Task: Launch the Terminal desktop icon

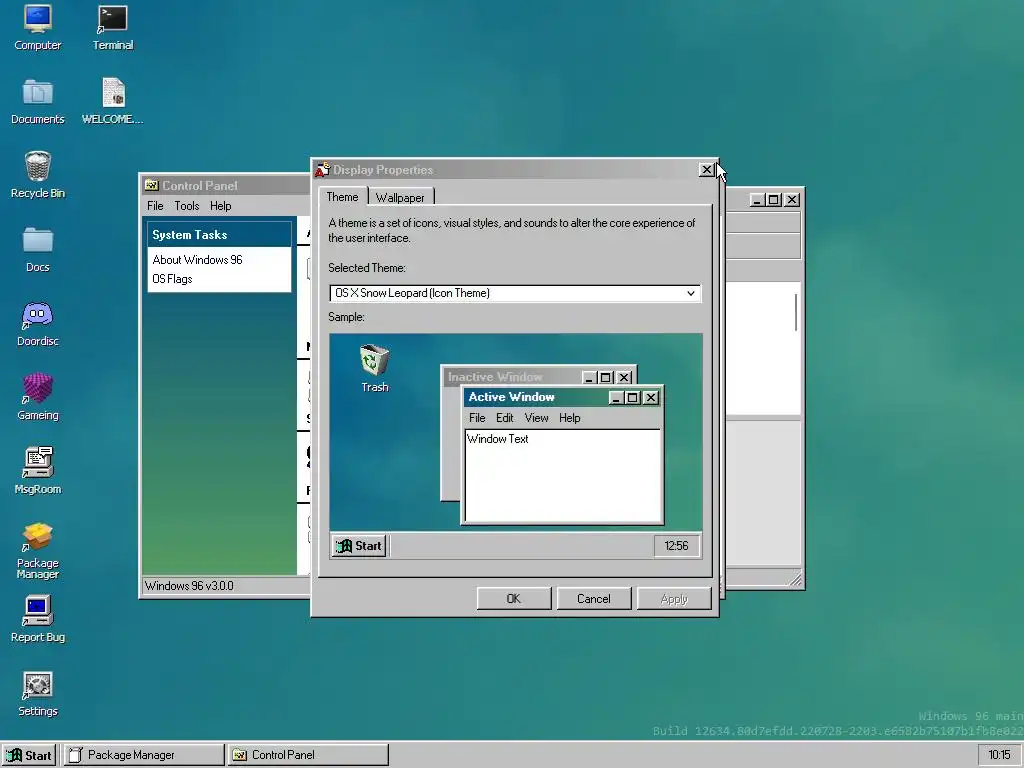Action: coord(112,27)
